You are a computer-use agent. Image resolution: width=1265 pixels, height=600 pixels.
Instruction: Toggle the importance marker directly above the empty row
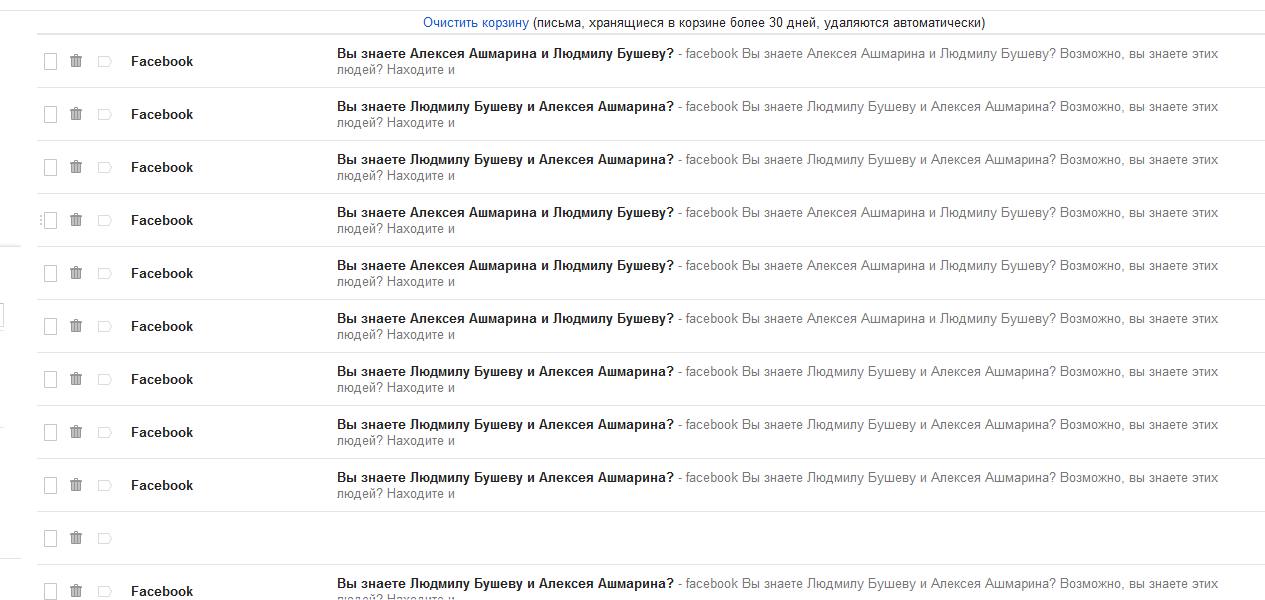coord(104,485)
